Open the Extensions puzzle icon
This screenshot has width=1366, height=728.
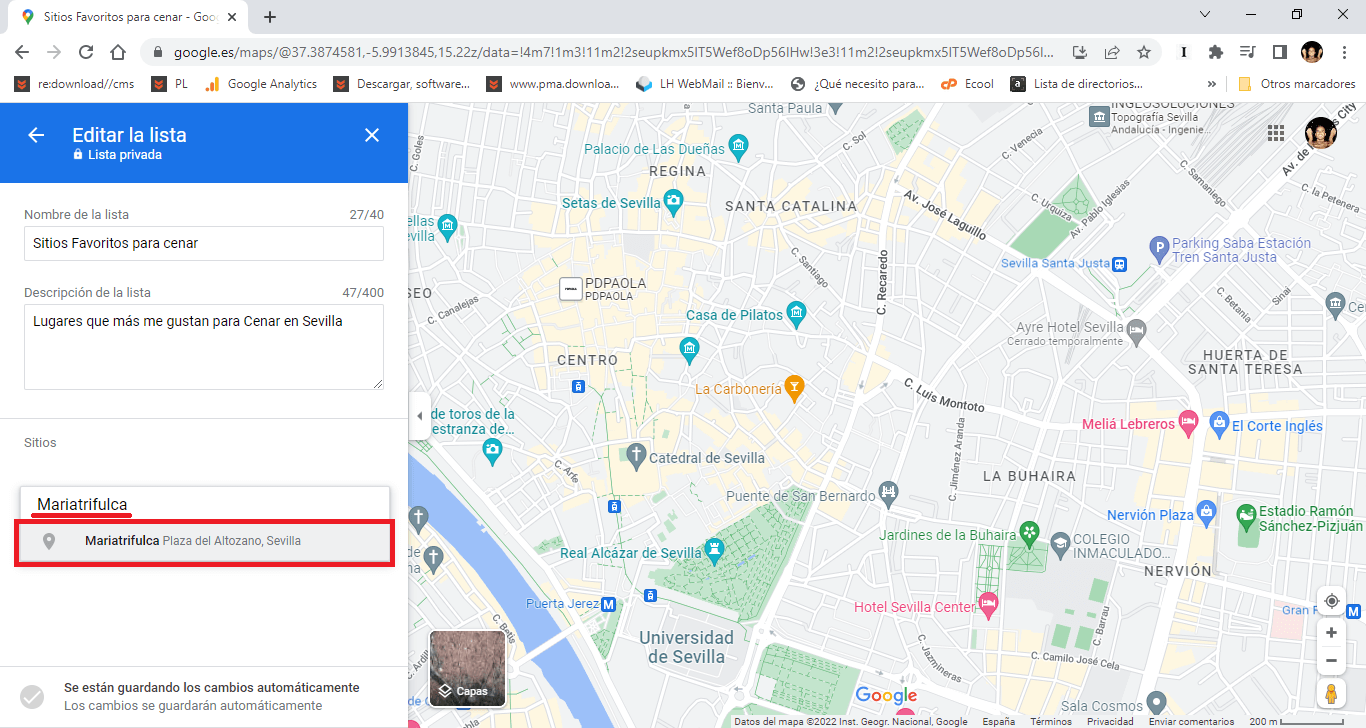pyautogui.click(x=1216, y=52)
